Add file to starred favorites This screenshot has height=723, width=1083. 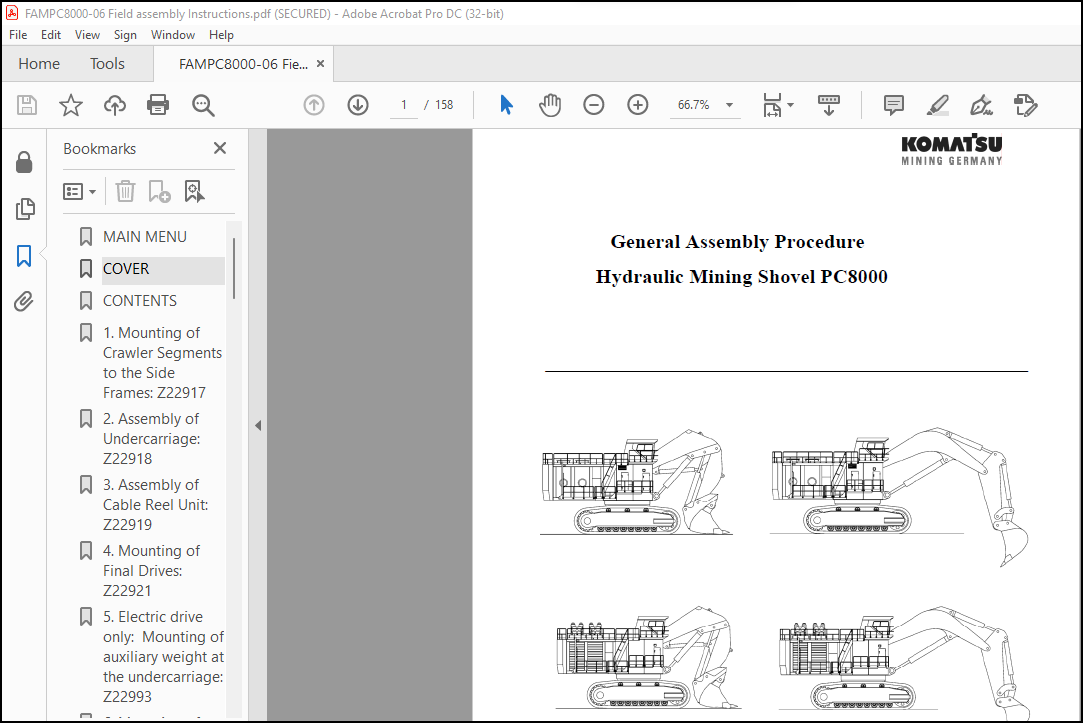[70, 105]
